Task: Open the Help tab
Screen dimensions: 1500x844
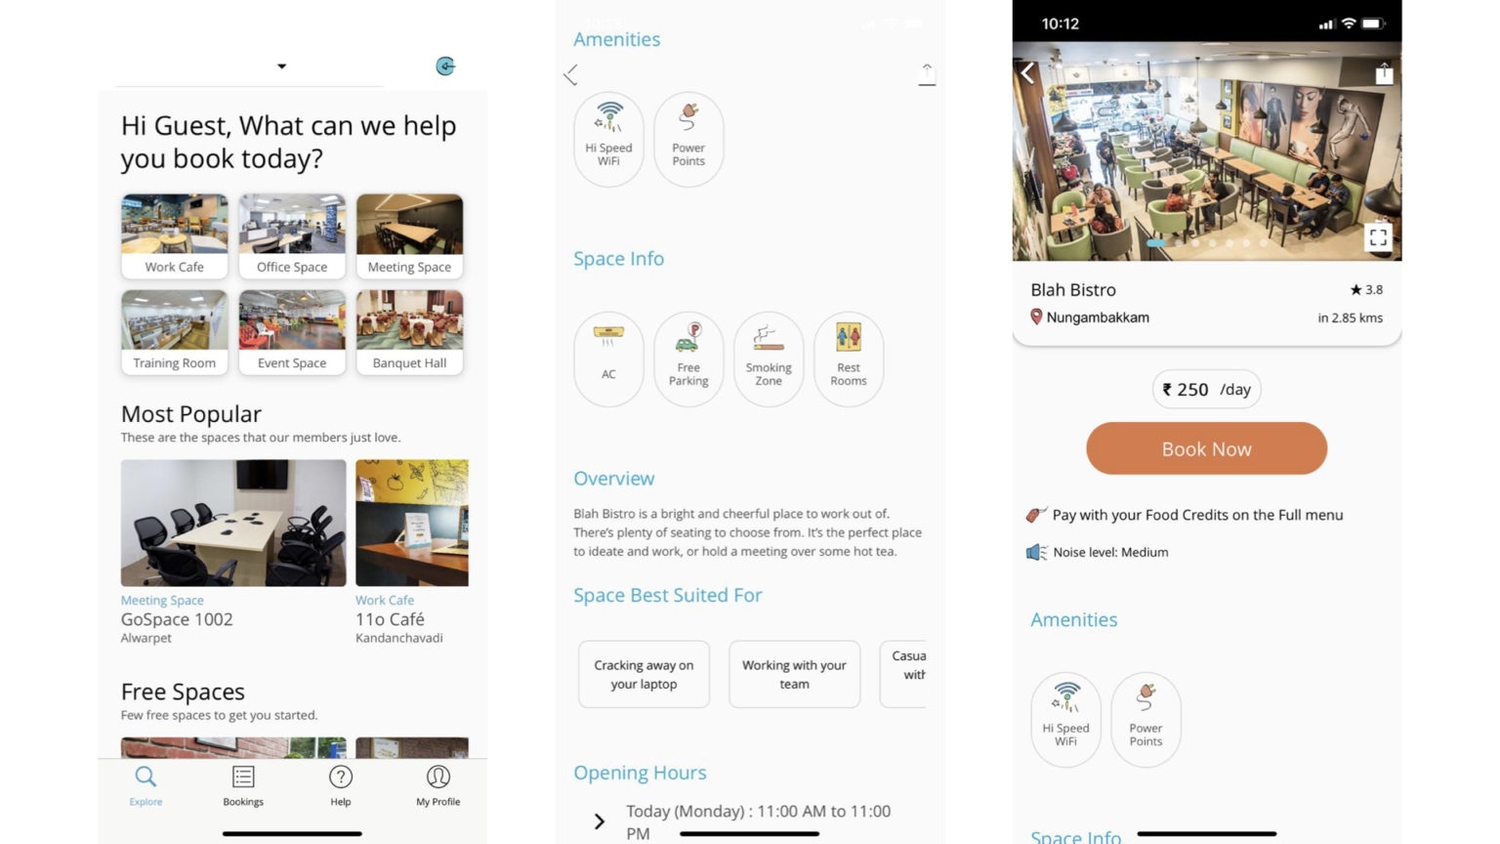Action: pyautogui.click(x=341, y=786)
